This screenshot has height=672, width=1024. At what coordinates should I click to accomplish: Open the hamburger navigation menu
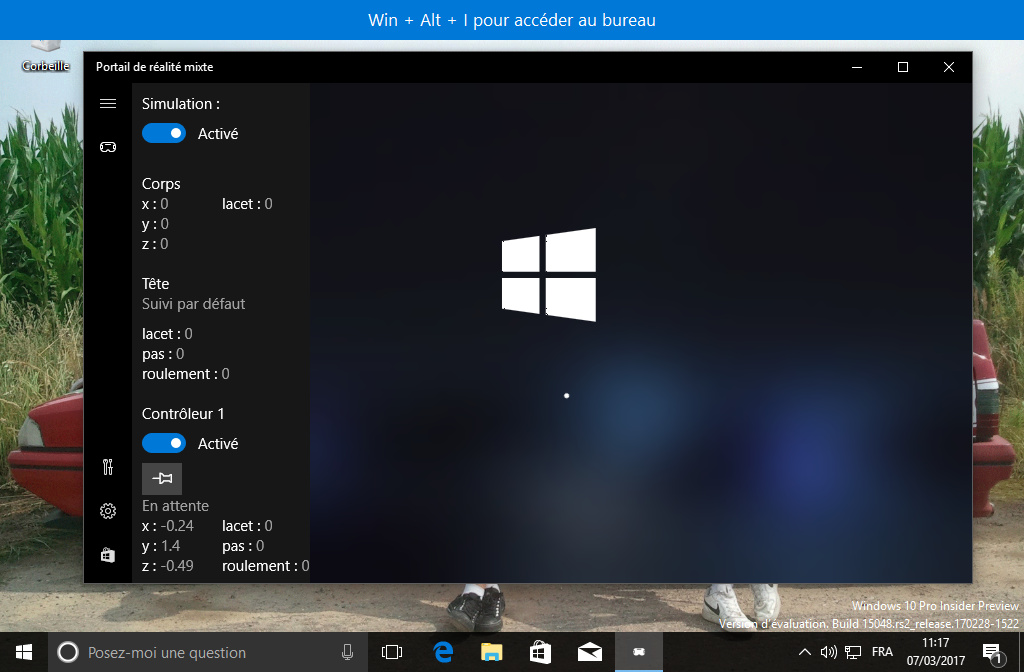[x=108, y=104]
